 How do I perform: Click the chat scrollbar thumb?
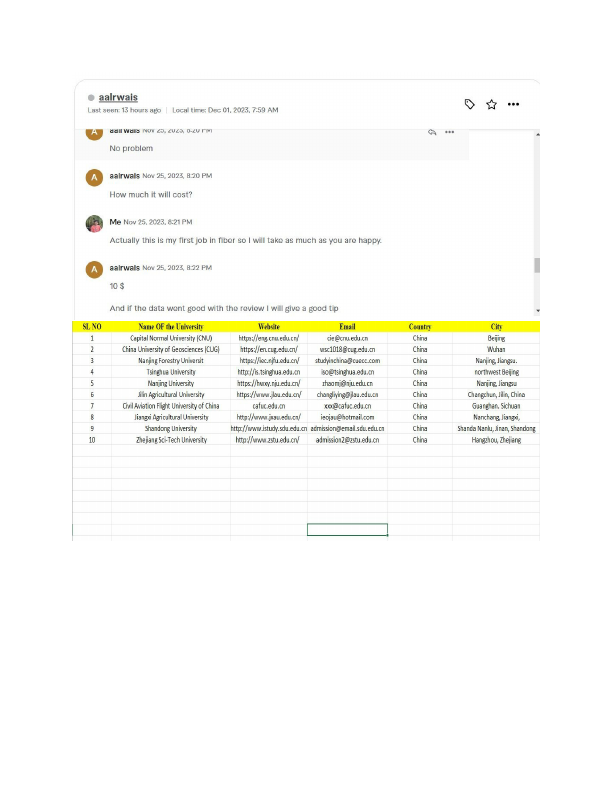tap(537, 265)
